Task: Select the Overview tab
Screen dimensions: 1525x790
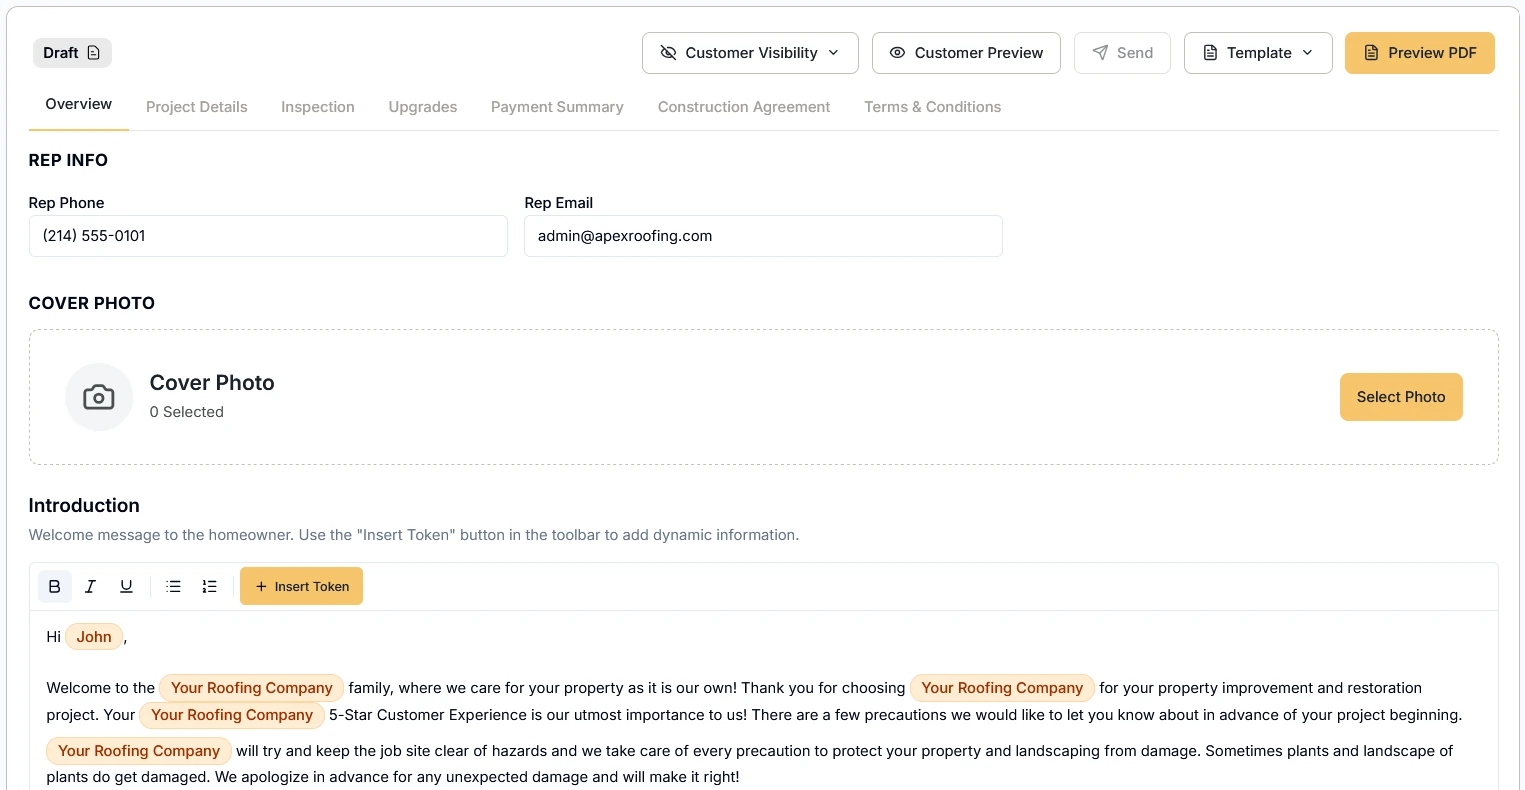Action: 79,104
